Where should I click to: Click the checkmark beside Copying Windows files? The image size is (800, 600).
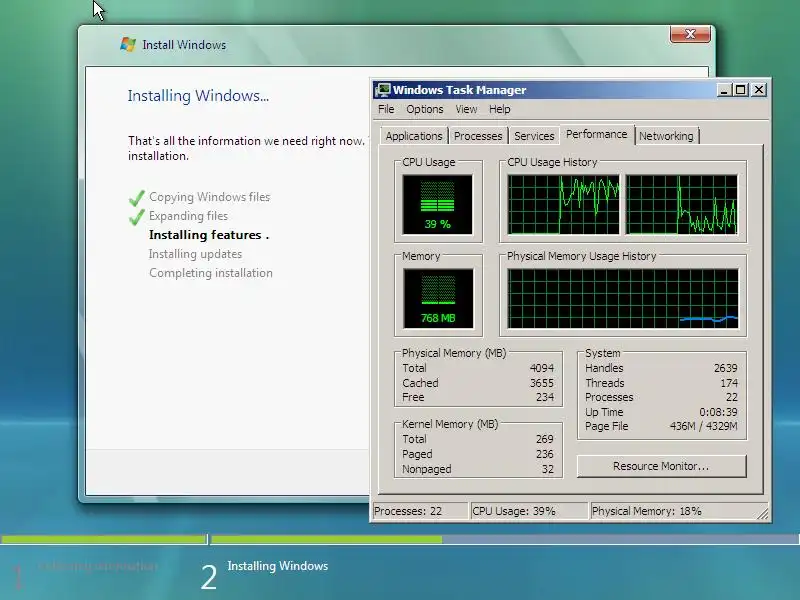(136, 197)
